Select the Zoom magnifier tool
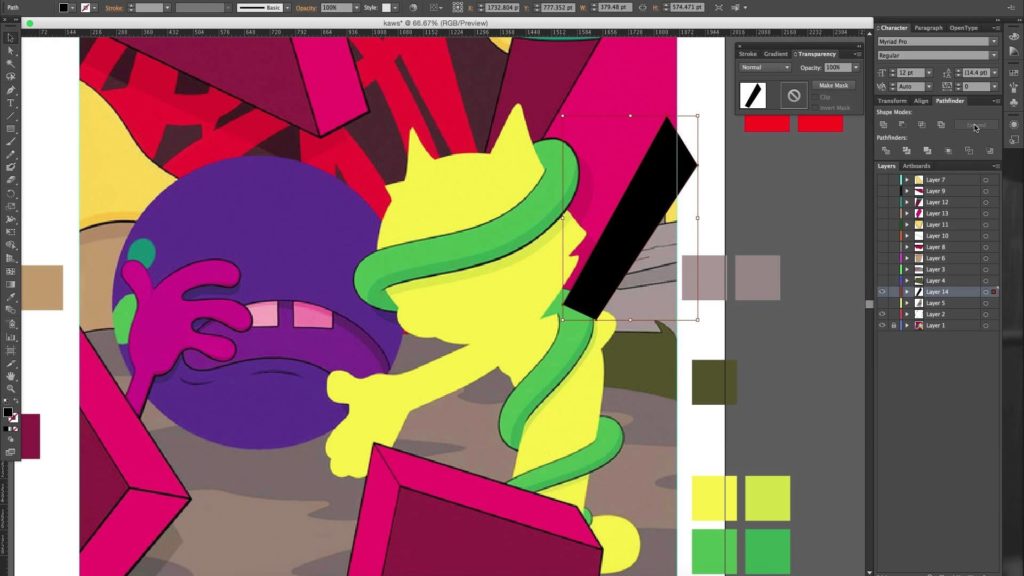The width and height of the screenshot is (1024, 576). point(11,389)
